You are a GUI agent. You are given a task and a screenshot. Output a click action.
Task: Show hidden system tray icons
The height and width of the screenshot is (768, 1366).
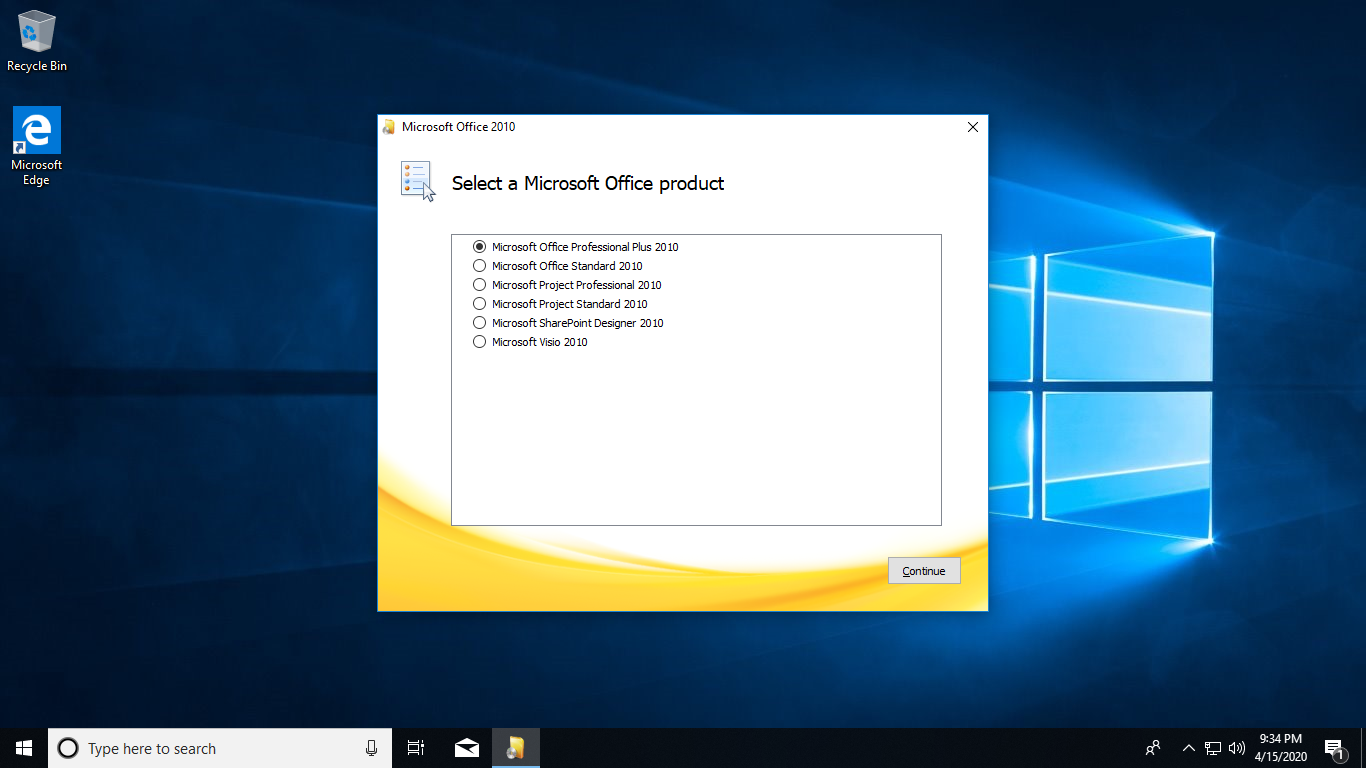click(1189, 748)
